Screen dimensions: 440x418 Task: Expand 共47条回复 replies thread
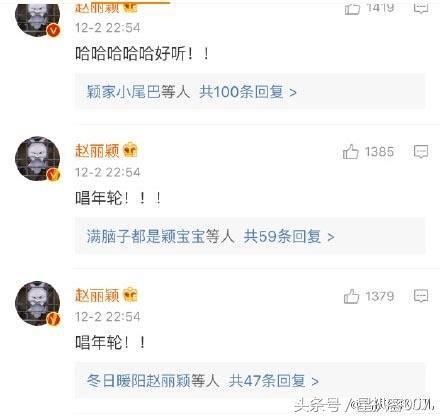pos(273,381)
